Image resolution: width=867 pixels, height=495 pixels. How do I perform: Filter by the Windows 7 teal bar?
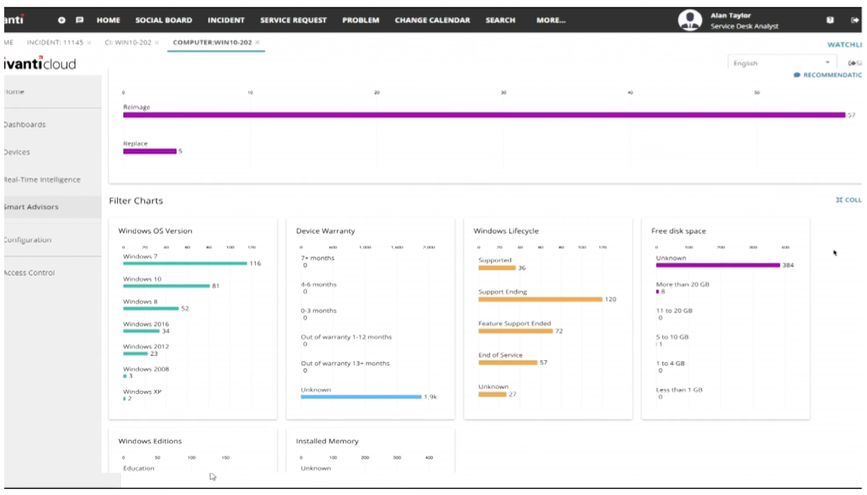185,263
